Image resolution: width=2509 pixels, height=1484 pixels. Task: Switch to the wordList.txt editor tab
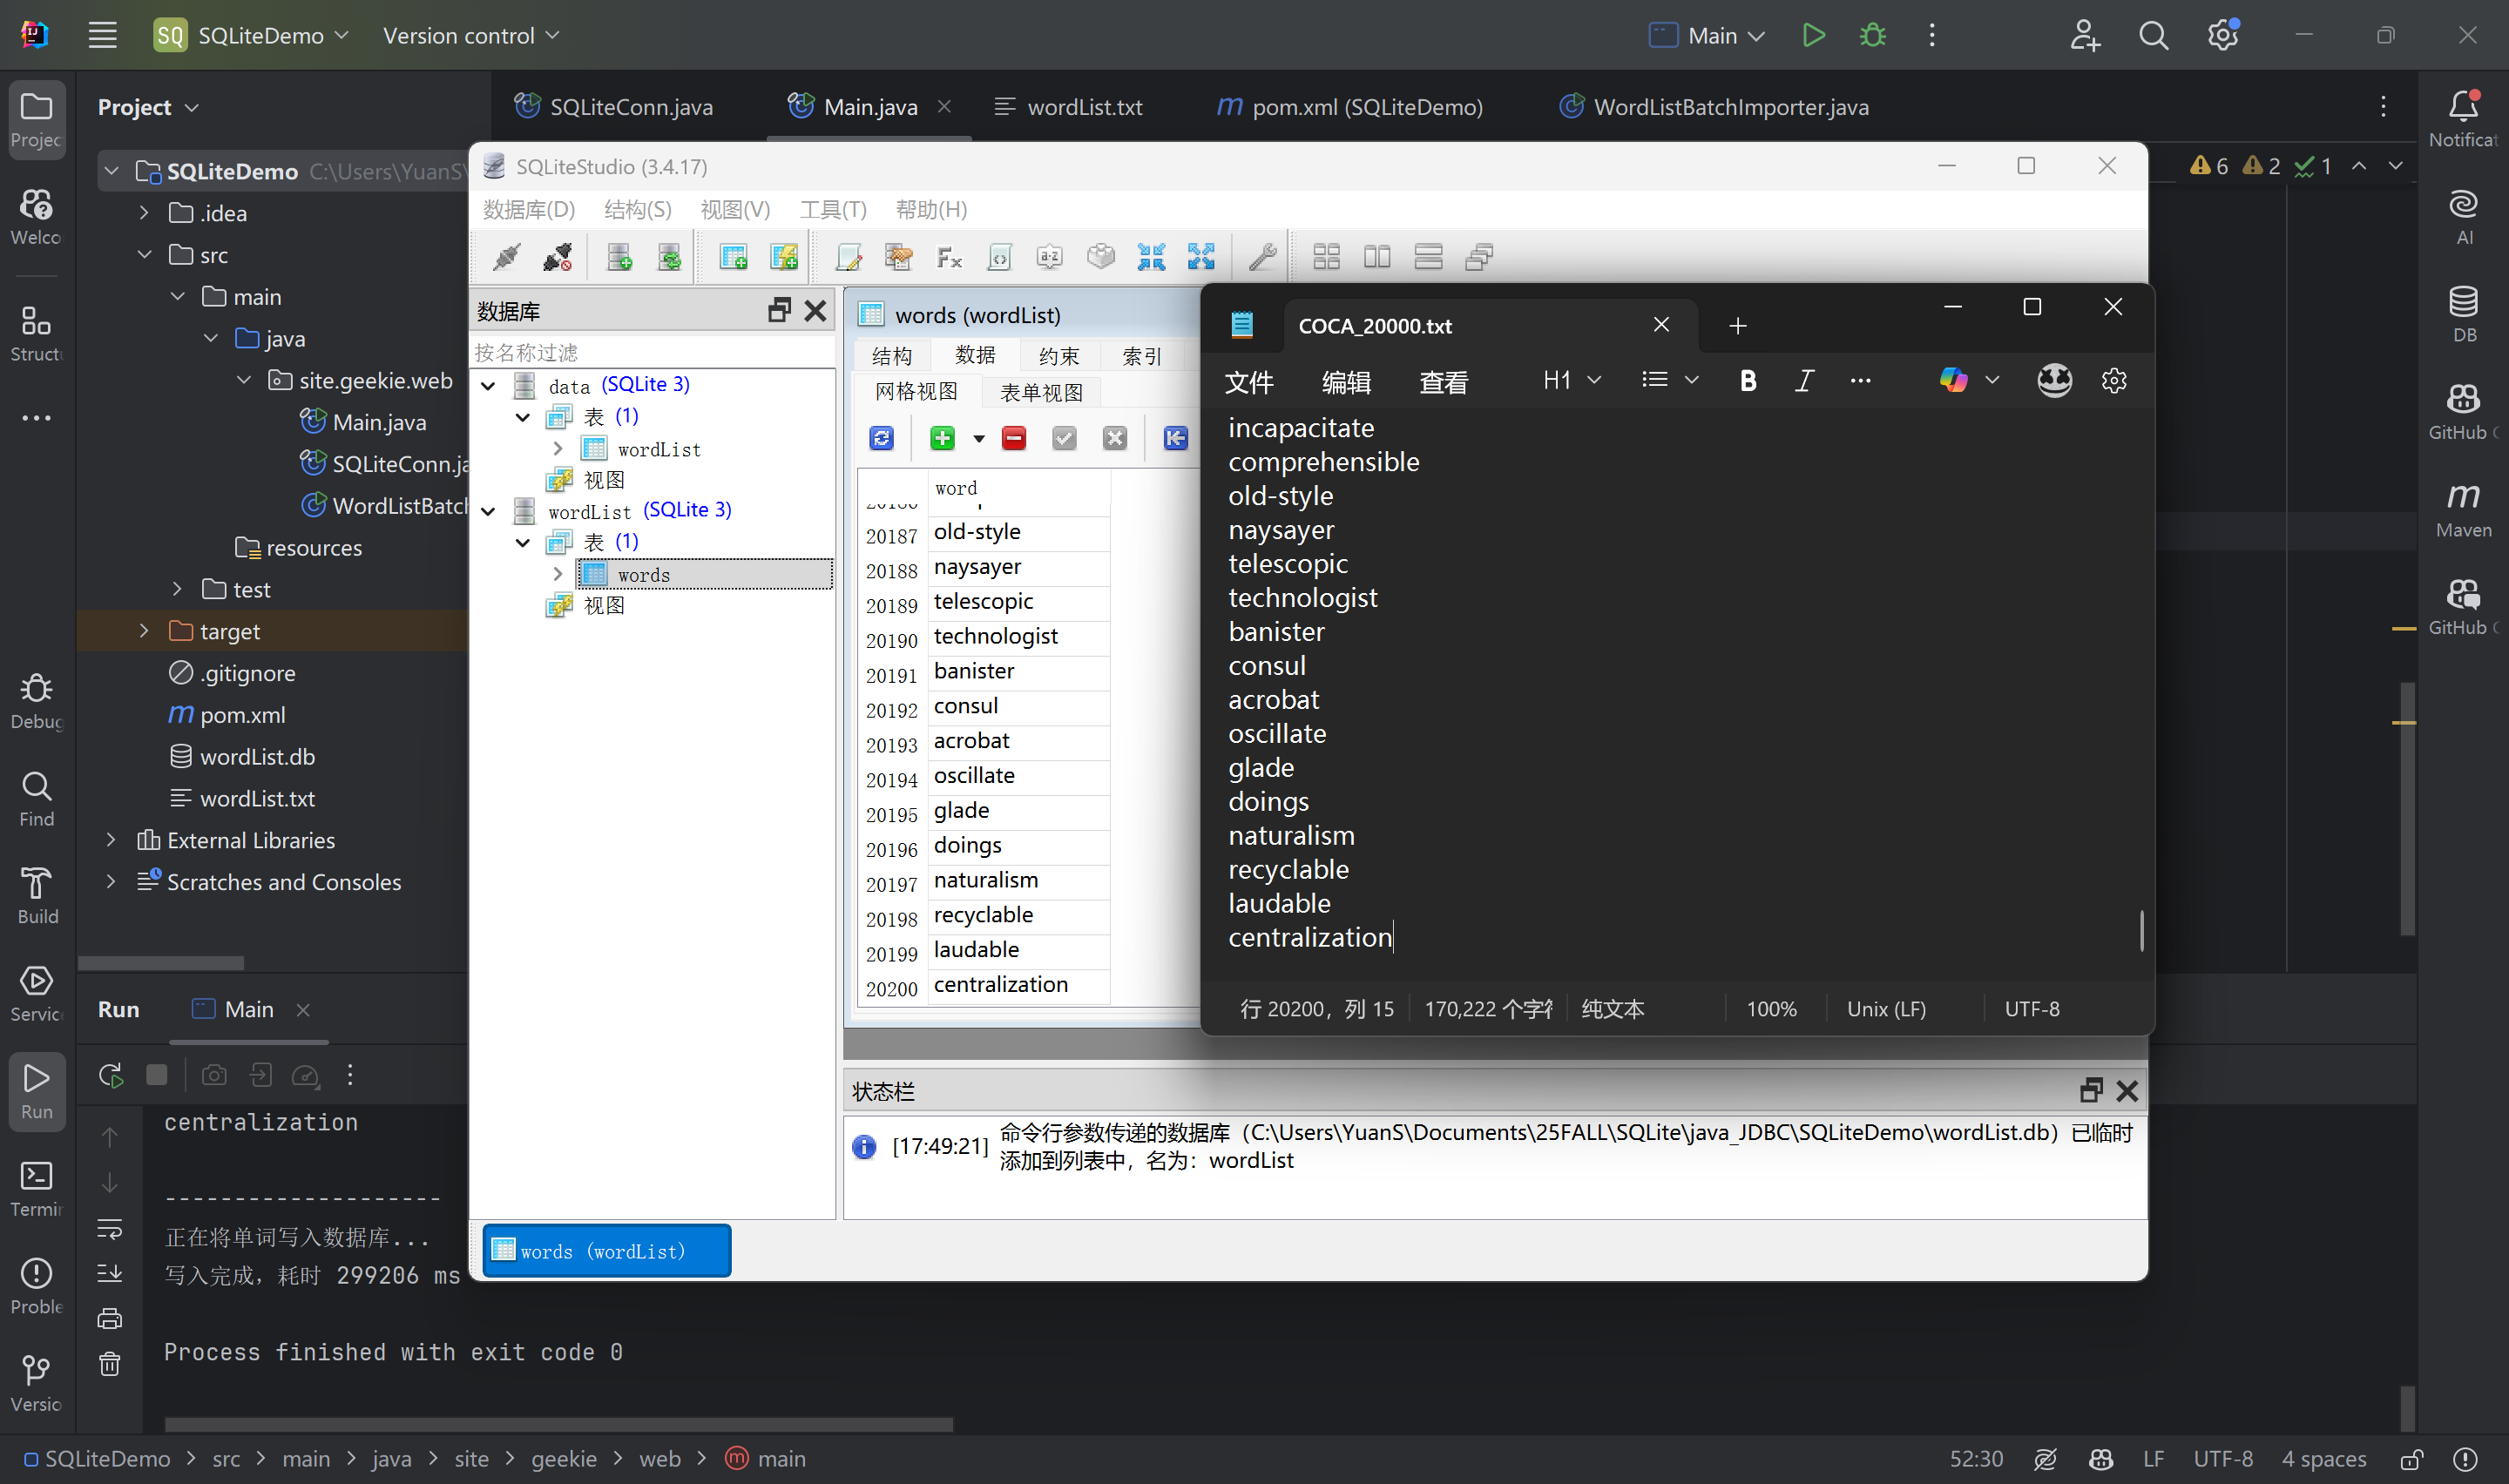[x=1084, y=107]
